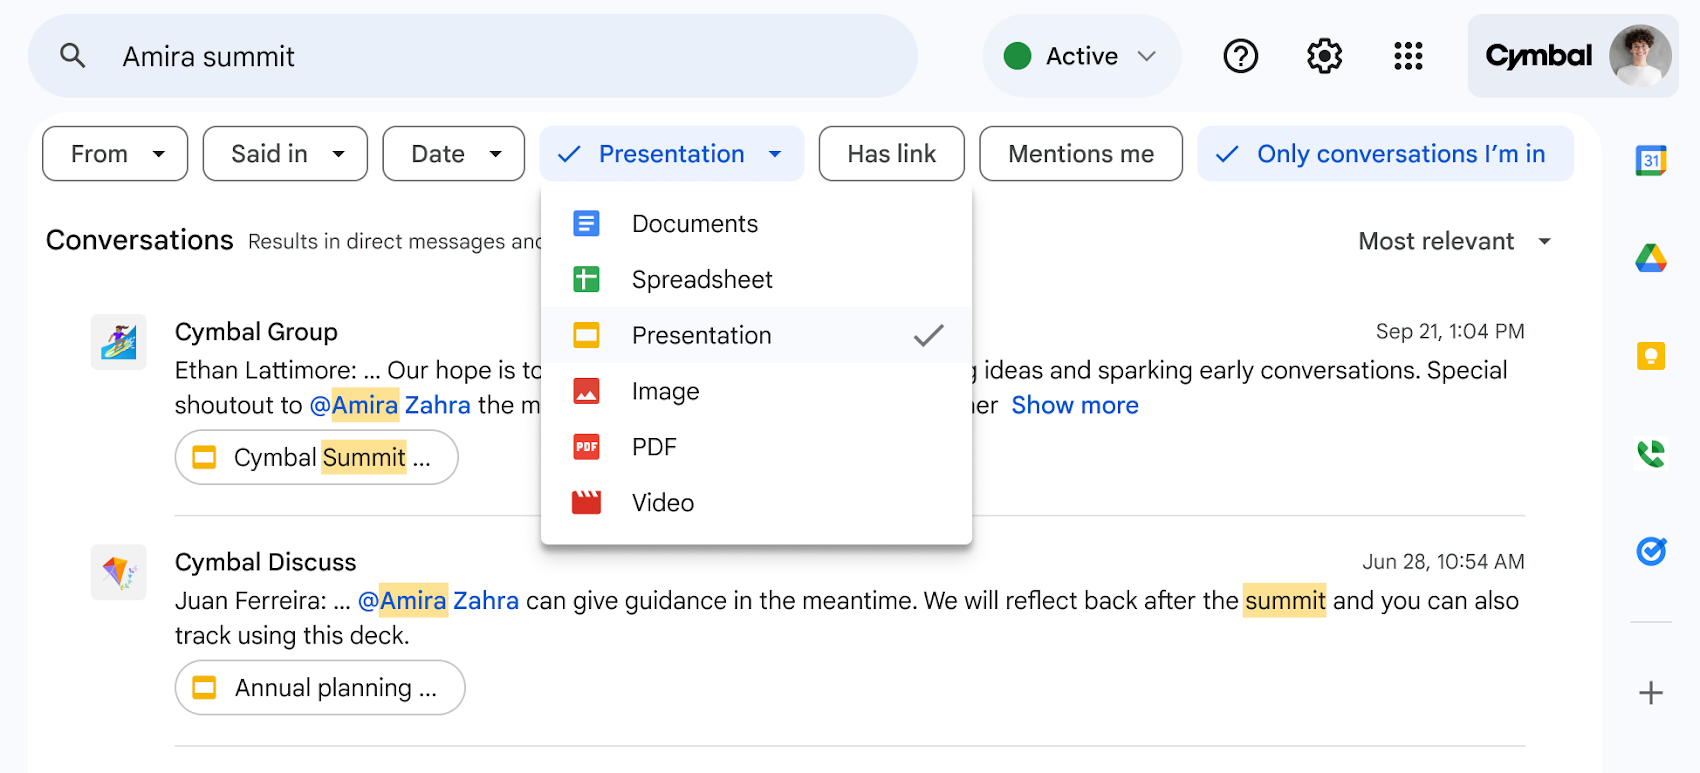1700x773 pixels.
Task: Open the Google apps grid launcher
Action: pos(1408,56)
